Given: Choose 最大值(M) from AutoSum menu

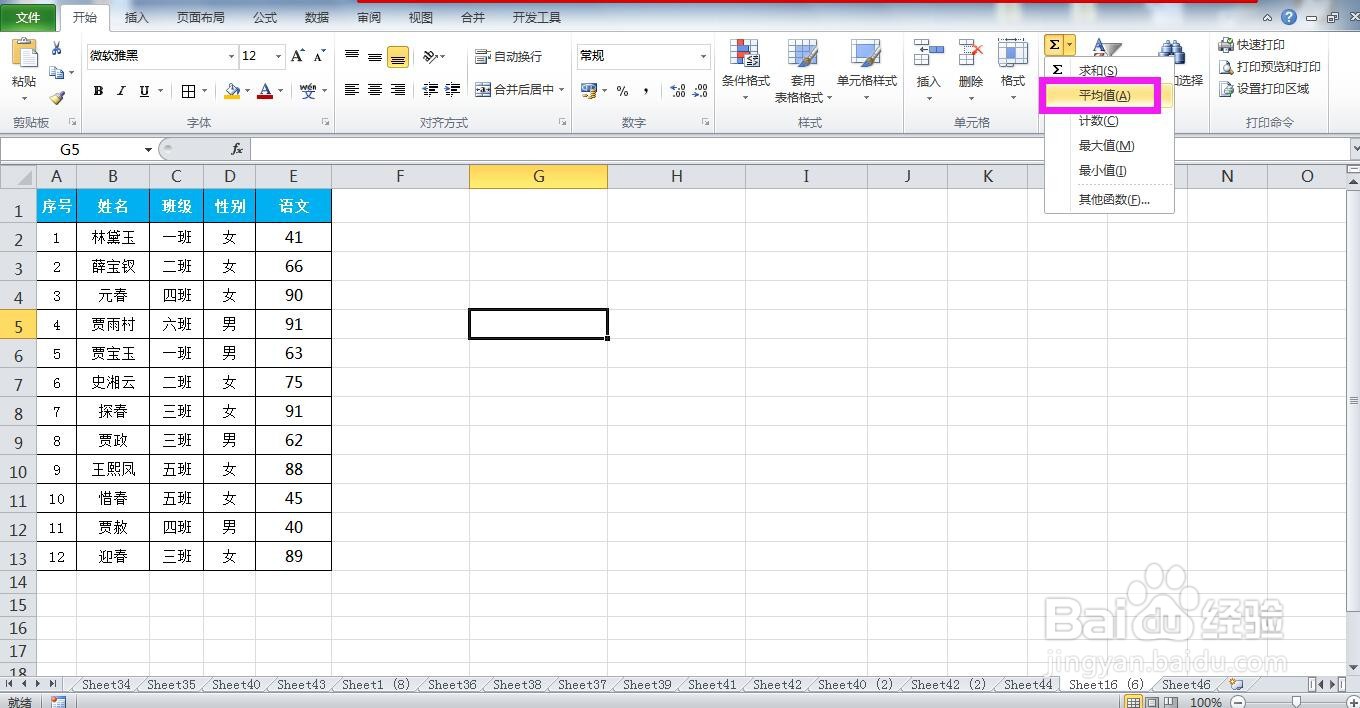Looking at the screenshot, I should 1106,146.
